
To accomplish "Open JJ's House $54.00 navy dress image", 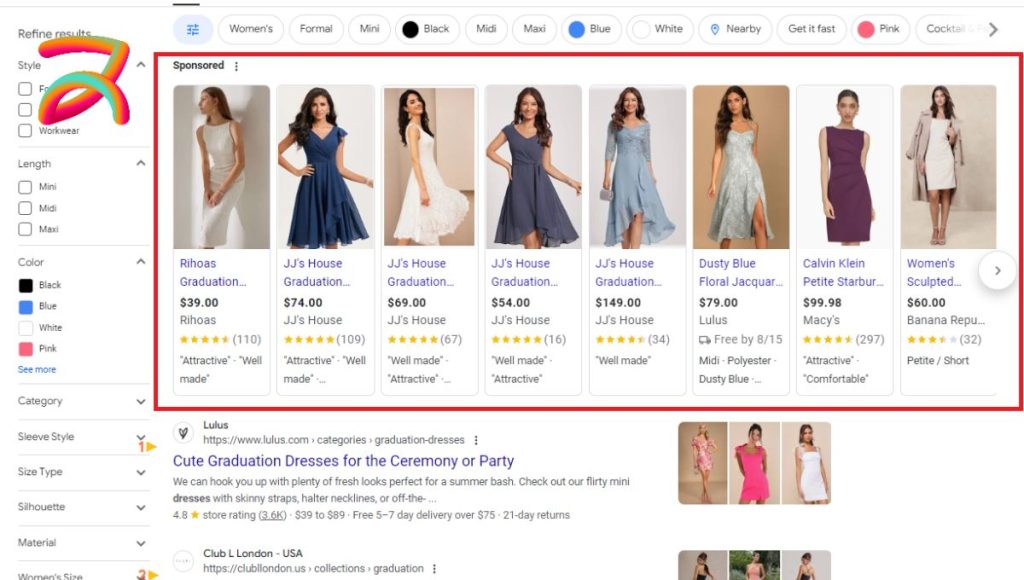I will pos(533,167).
